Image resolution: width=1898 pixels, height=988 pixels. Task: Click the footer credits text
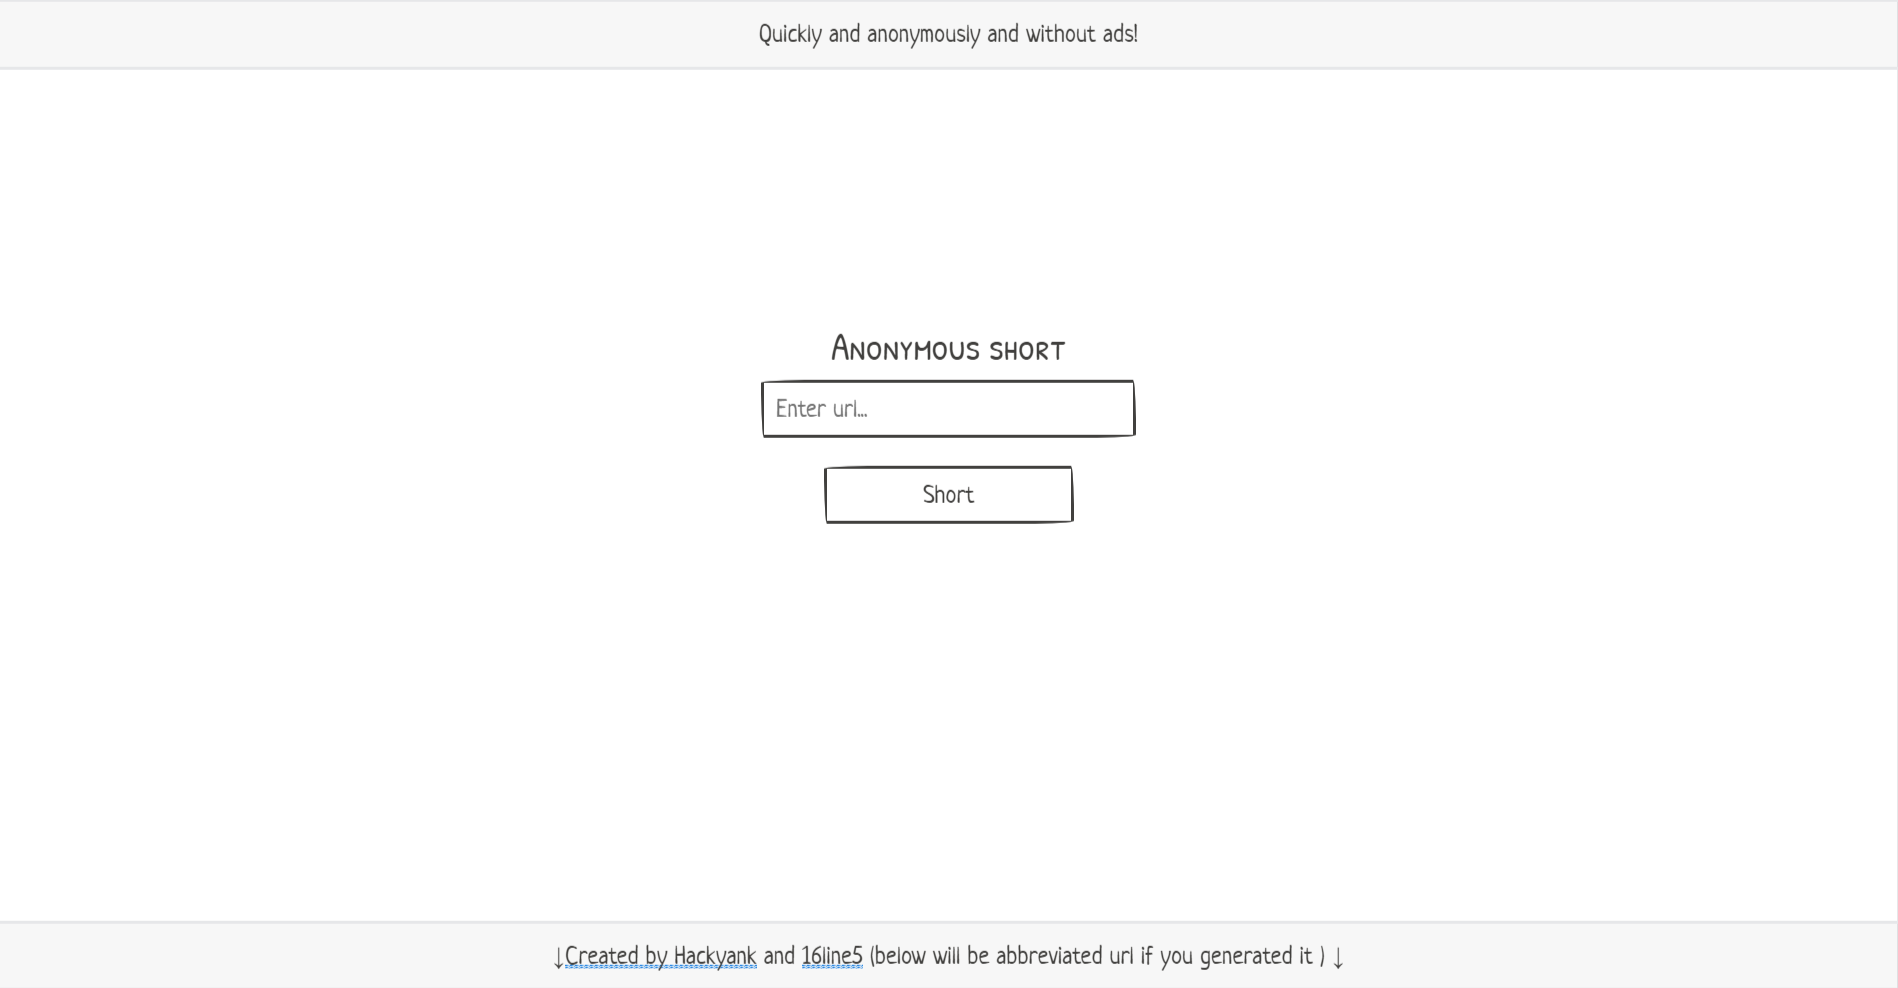click(947, 956)
